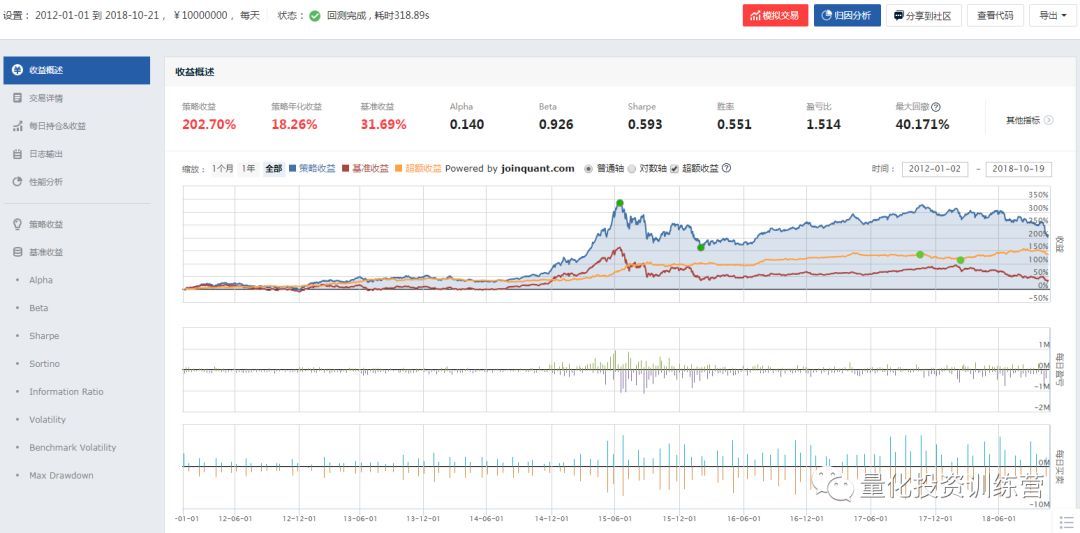The height and width of the screenshot is (533, 1080).
Task: Click the 收益概述 yen icon in sidebar
Action: tap(17, 70)
